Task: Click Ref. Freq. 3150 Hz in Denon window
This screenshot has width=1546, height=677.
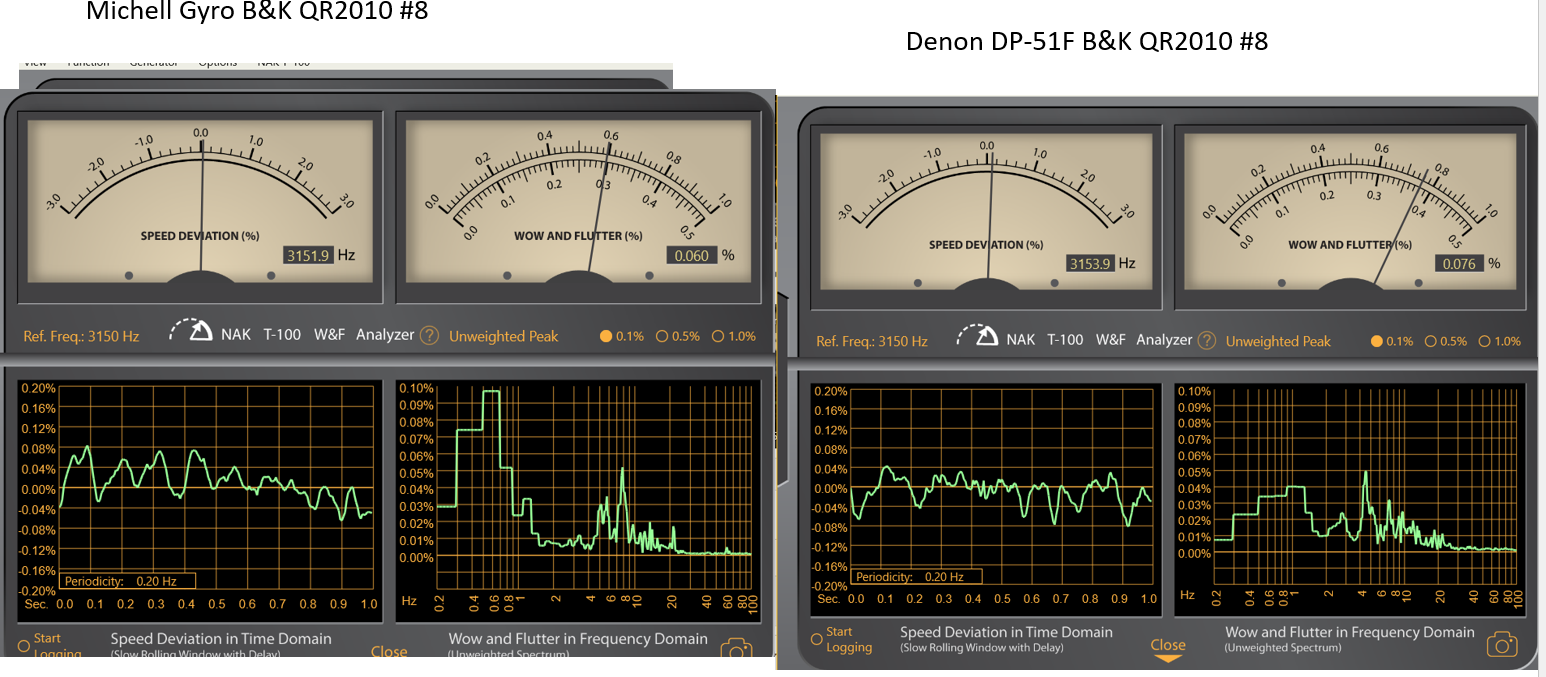Action: click(x=872, y=341)
